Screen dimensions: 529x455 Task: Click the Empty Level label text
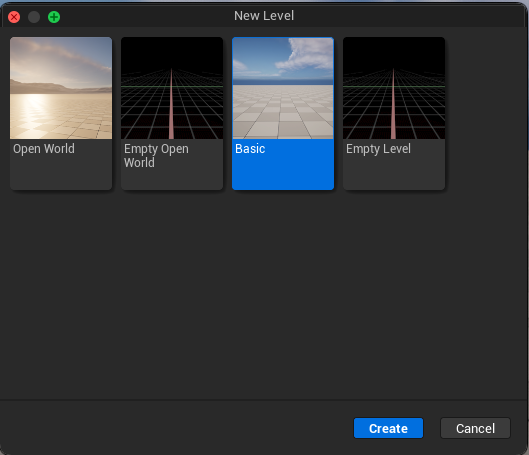378,149
